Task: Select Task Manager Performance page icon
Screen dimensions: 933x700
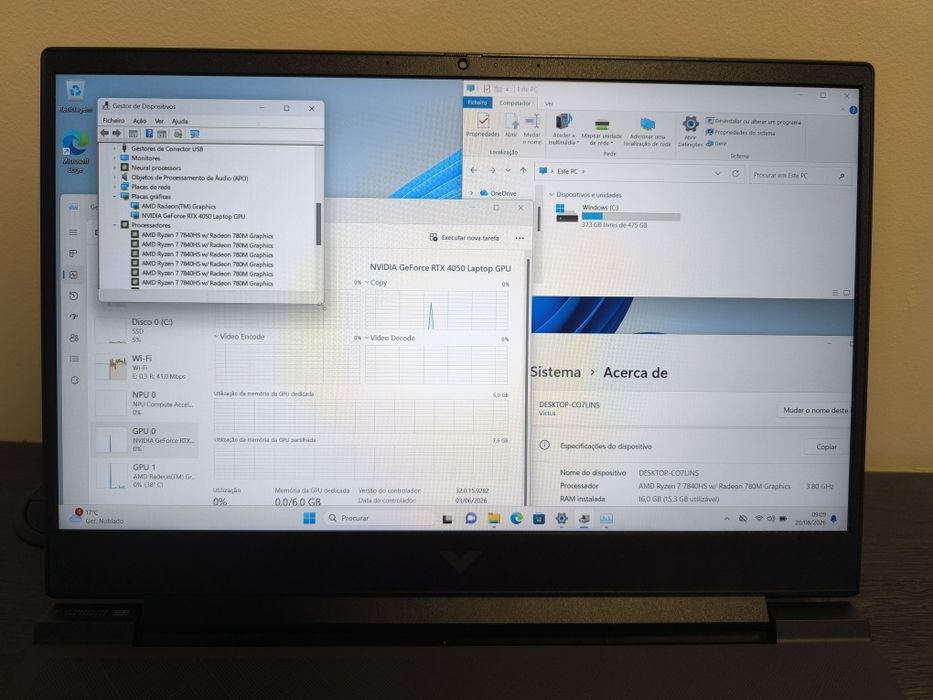Action: point(73,275)
